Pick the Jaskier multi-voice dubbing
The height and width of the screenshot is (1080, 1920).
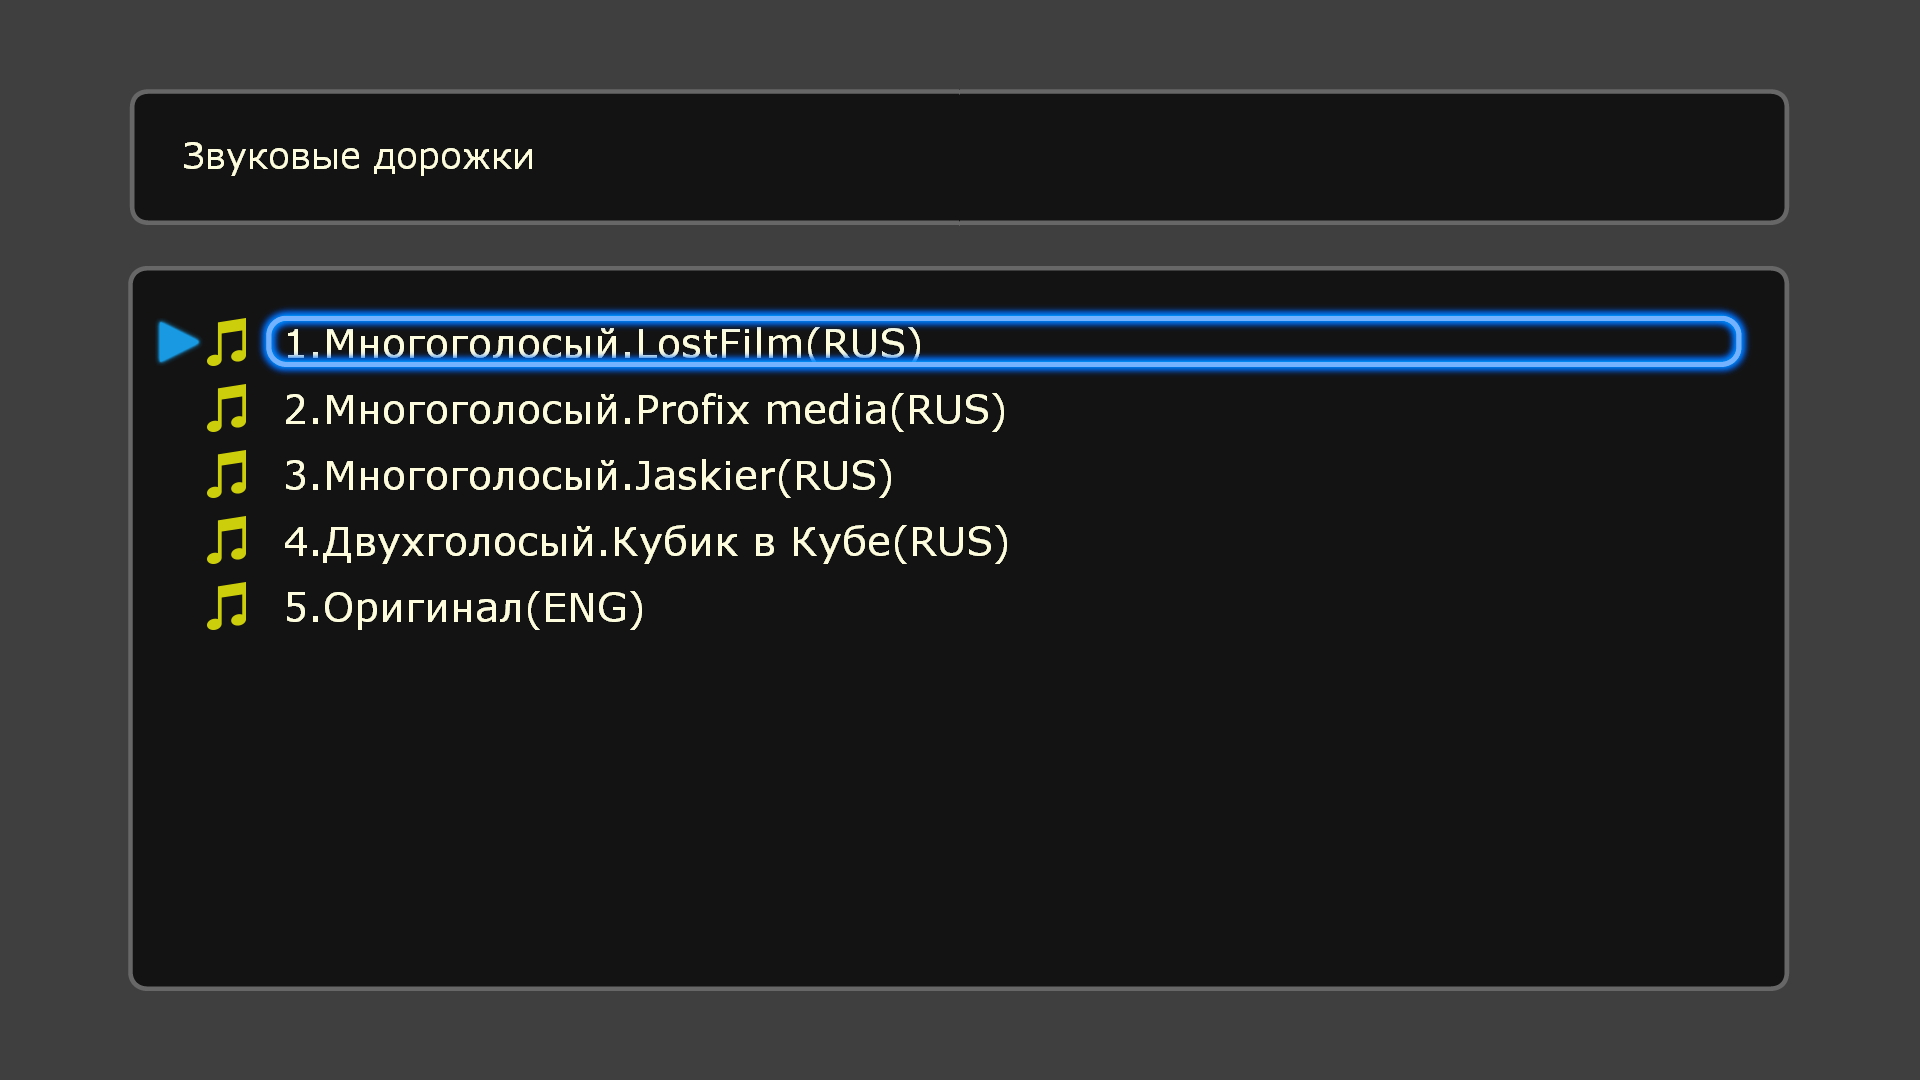[588, 476]
